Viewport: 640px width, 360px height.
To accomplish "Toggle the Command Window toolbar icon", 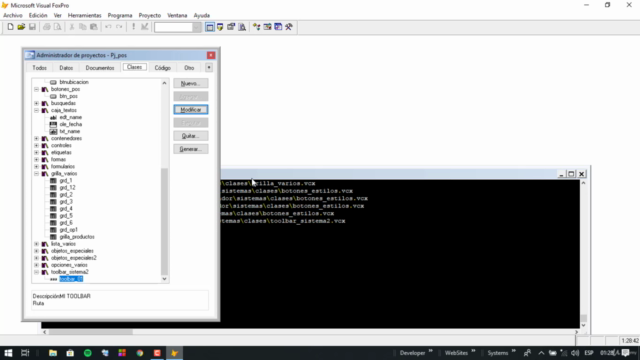I will (x=209, y=27).
